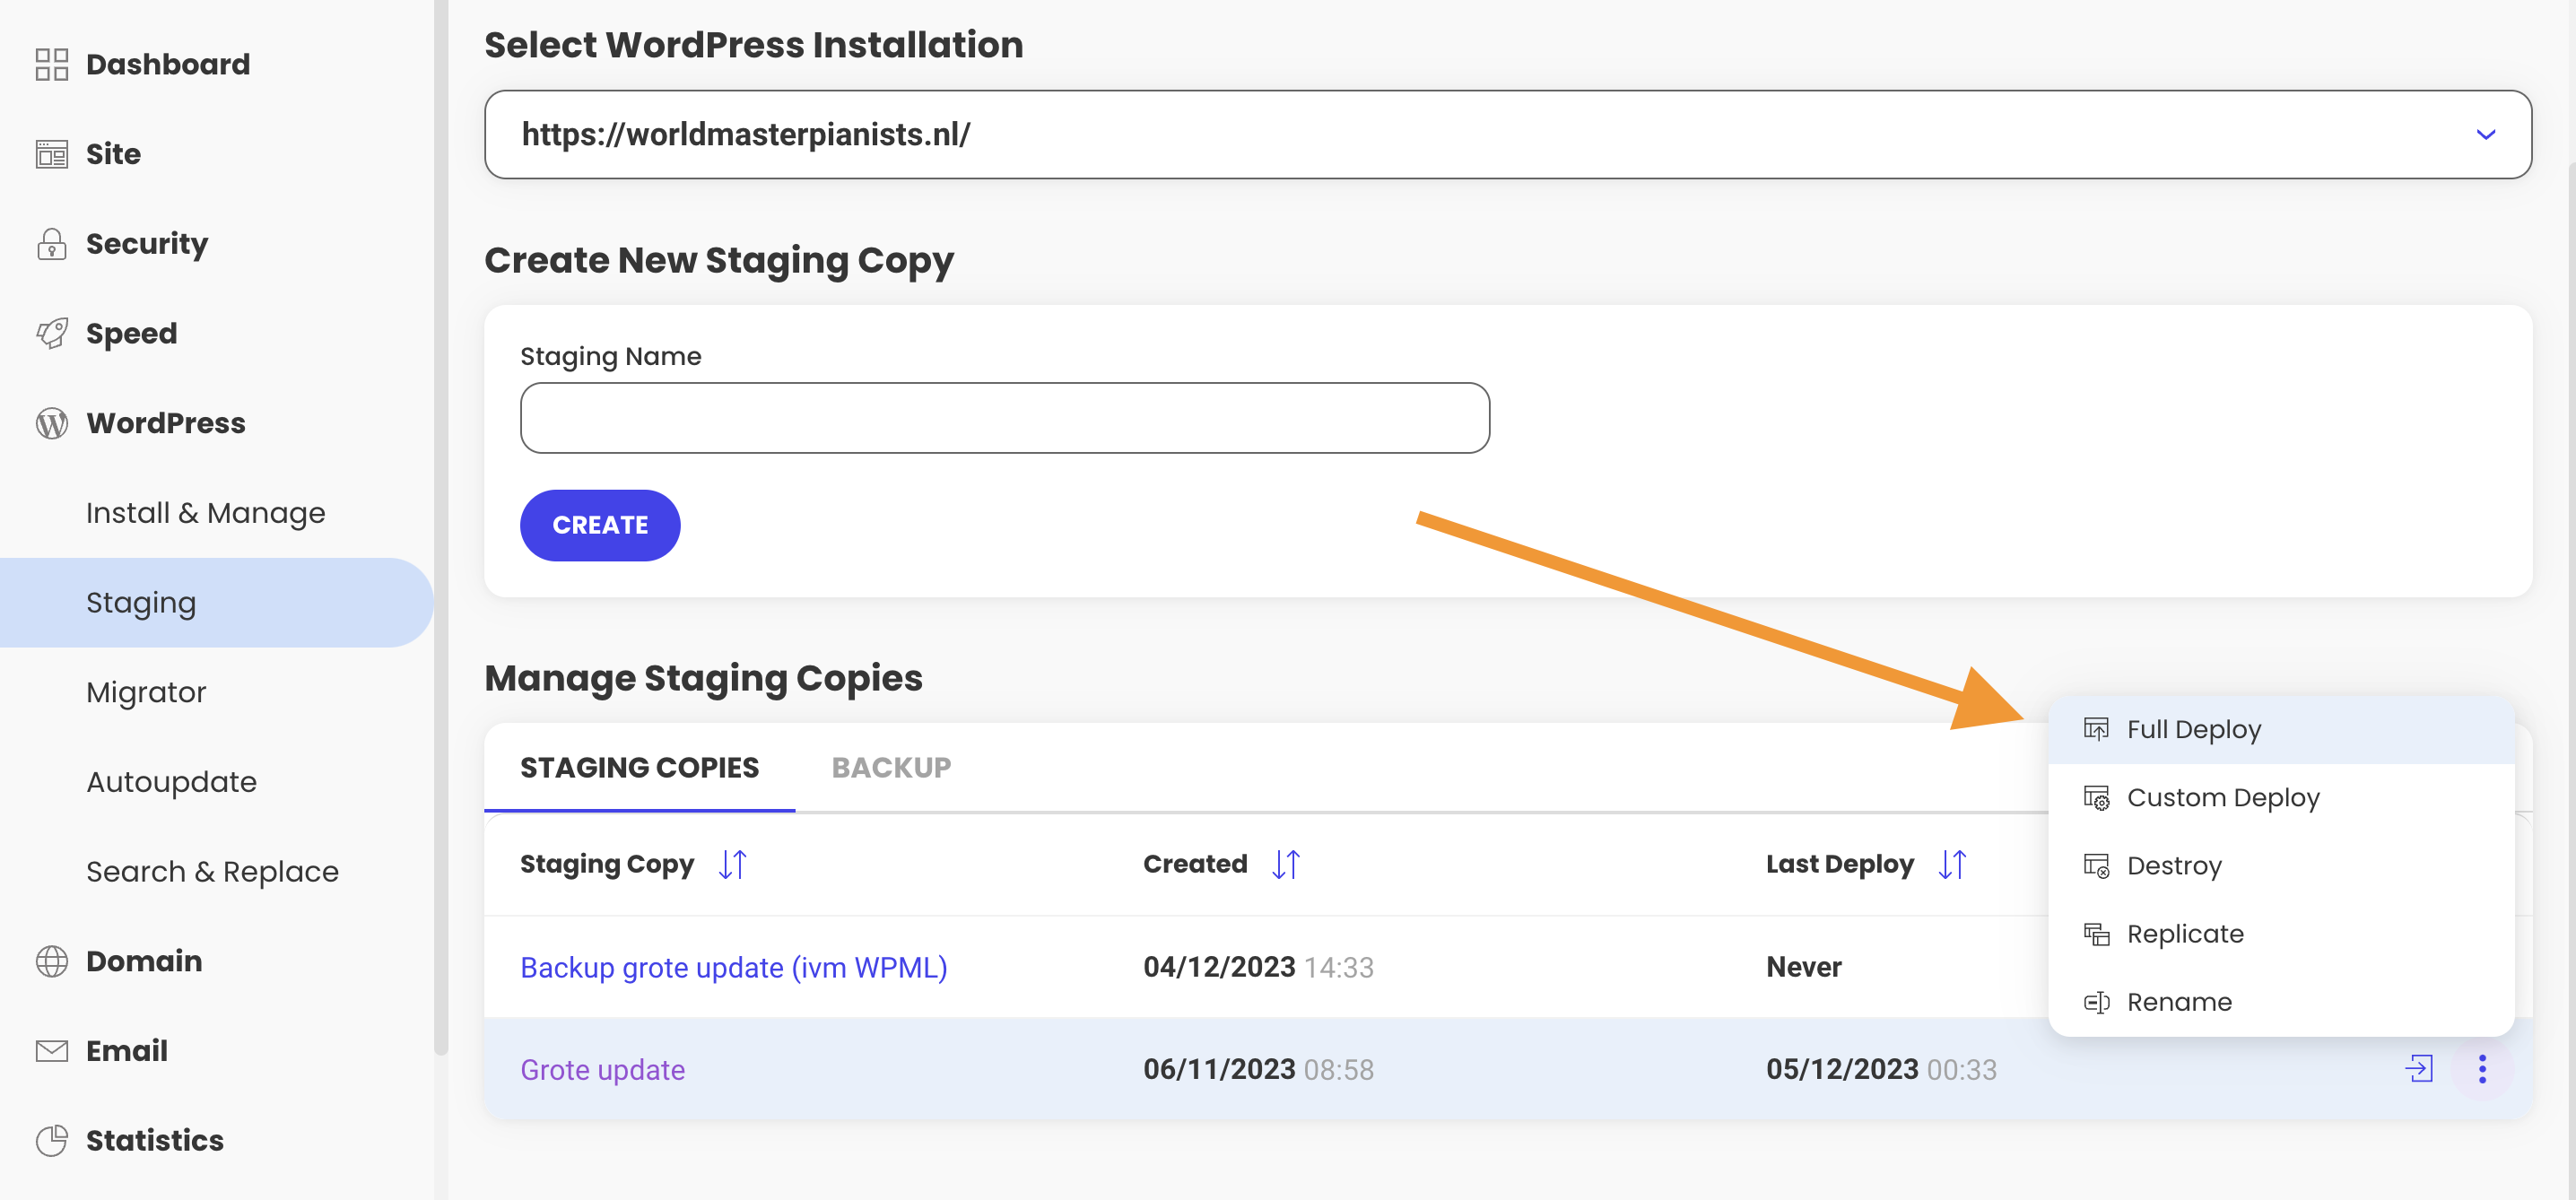Open the Statistics menu label

tap(155, 1140)
